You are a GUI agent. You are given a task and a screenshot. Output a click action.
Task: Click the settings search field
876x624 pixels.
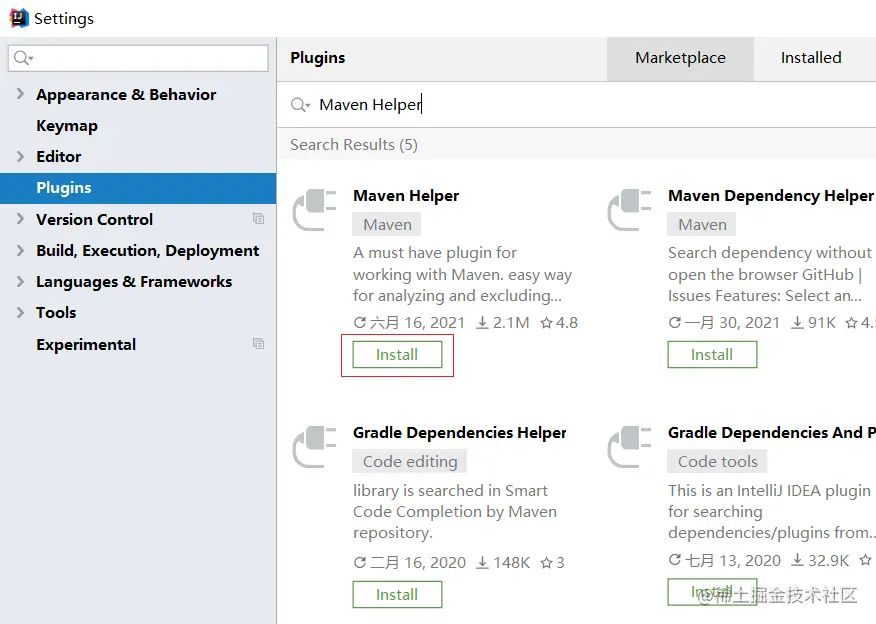point(139,58)
